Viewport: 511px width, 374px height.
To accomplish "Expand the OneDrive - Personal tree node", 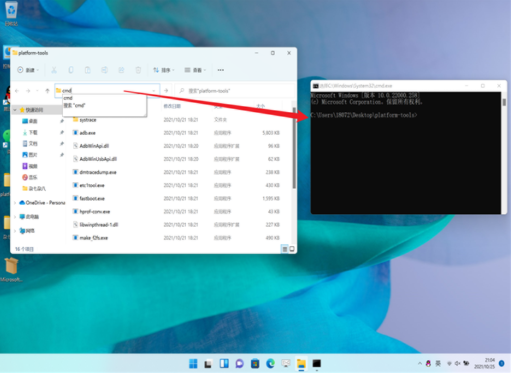I will click(15, 203).
